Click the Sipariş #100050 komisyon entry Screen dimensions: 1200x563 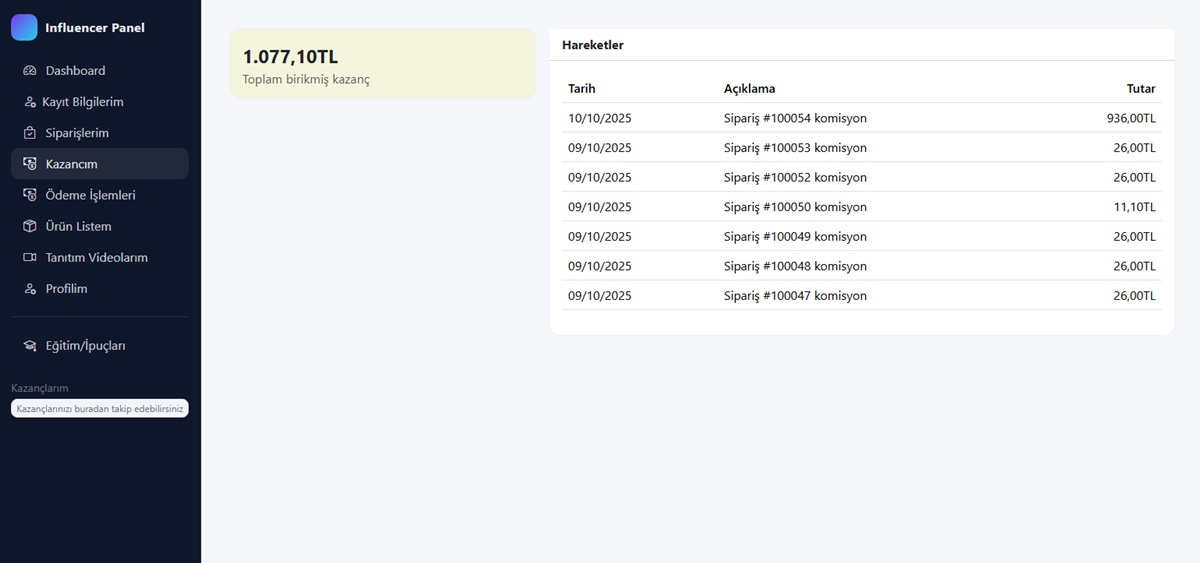coord(795,207)
